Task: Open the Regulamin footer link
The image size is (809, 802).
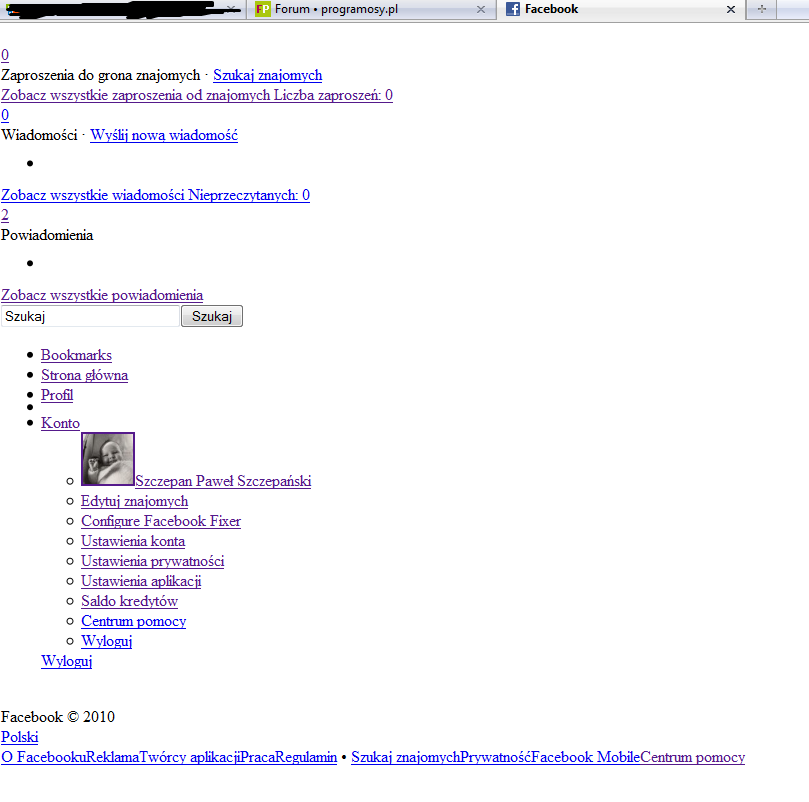Action: [305, 757]
